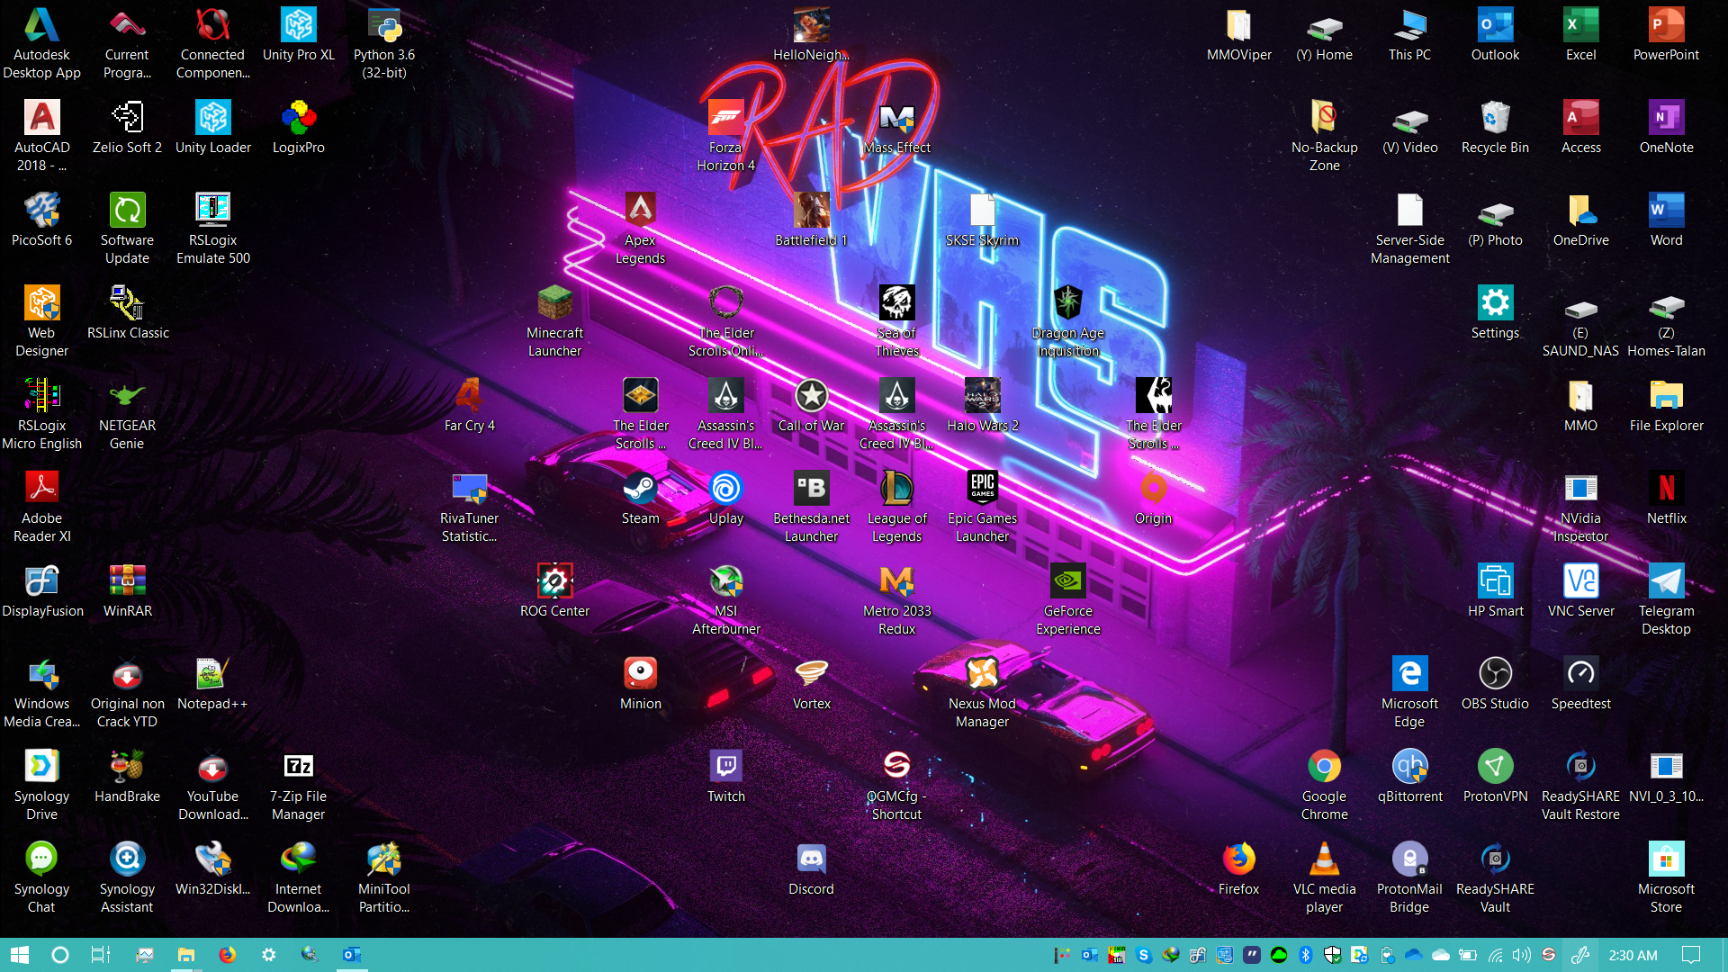Select the Nexus Mod Manager icon

[x=982, y=693]
